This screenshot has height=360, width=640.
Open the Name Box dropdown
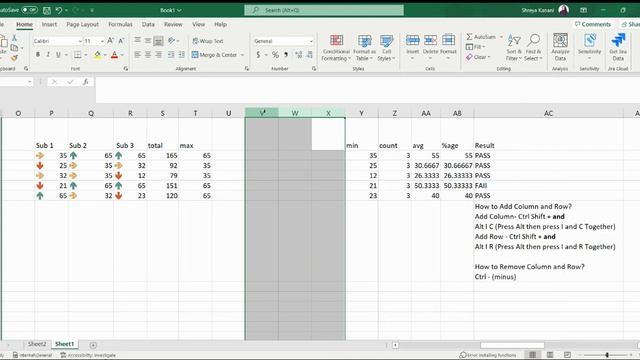tap(29, 82)
